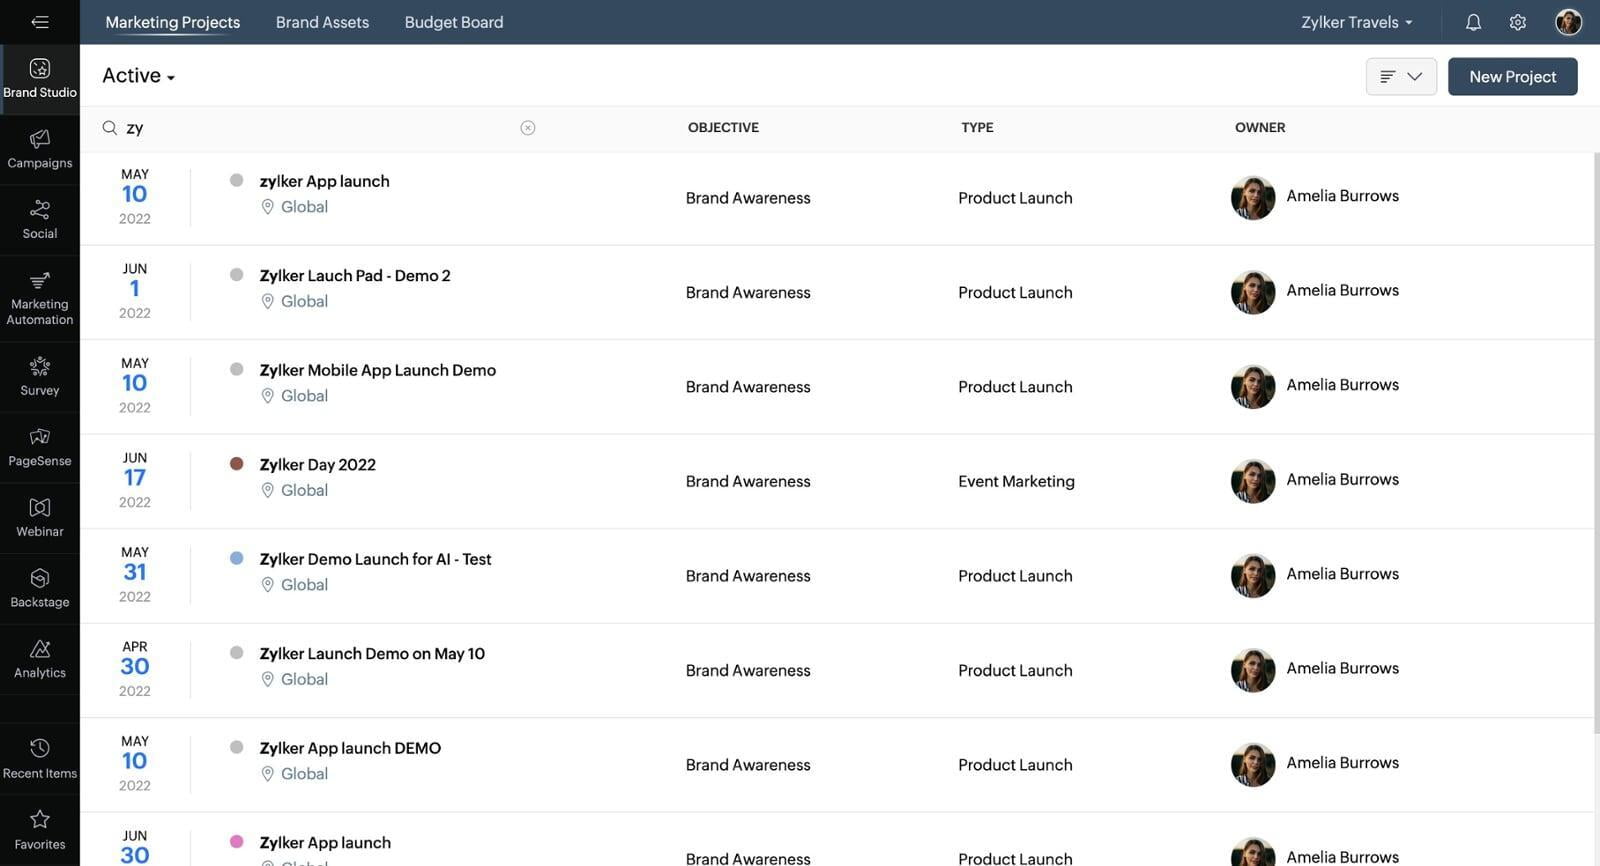Click location pin under Zylker Day 2022
The image size is (1600, 866).
tap(268, 490)
